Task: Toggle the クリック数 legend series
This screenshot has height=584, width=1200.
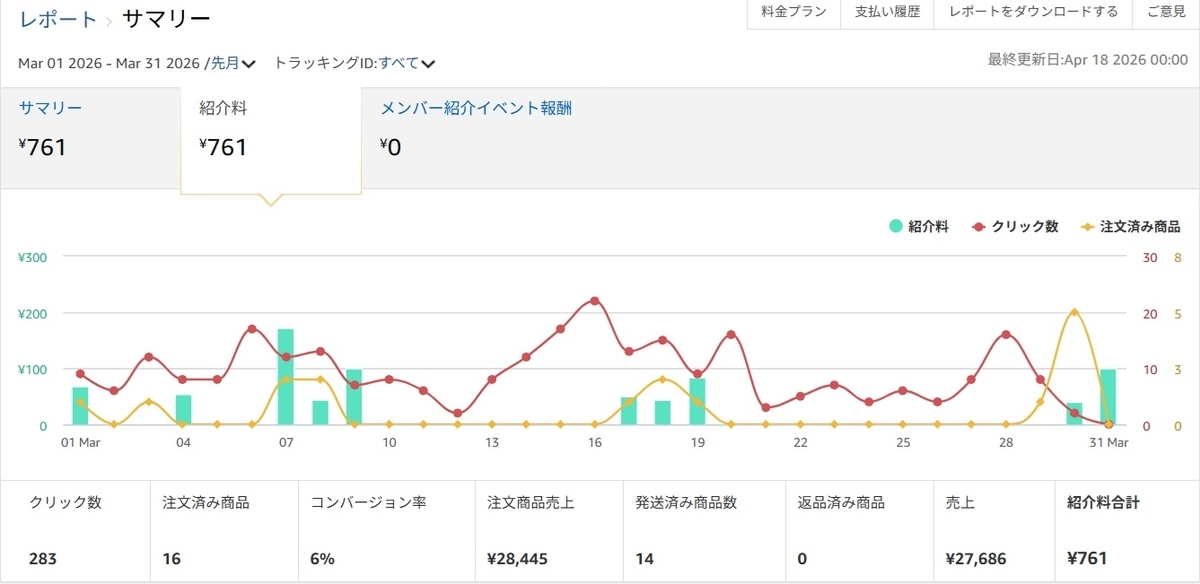Action: coord(1015,227)
